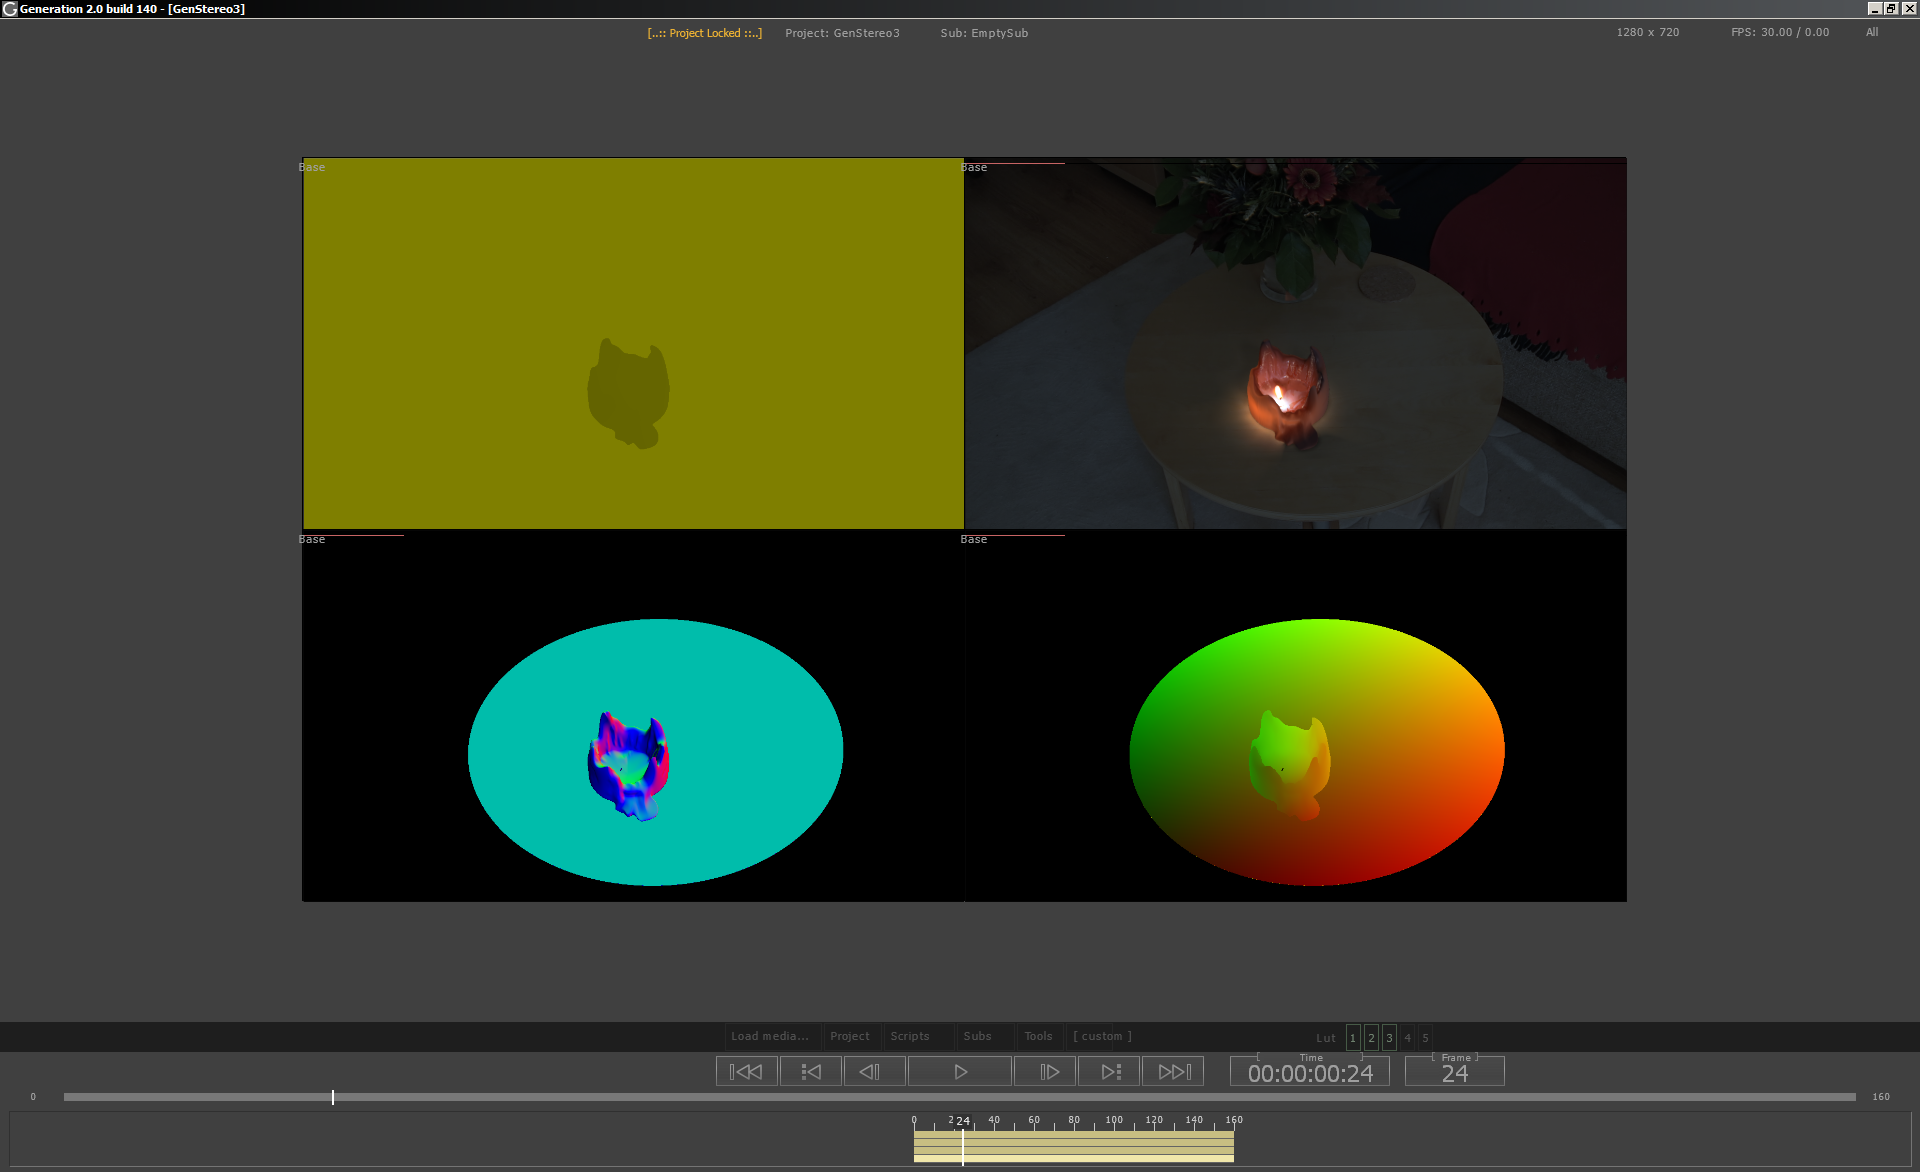Open the custom layout dropdown

click(1102, 1036)
